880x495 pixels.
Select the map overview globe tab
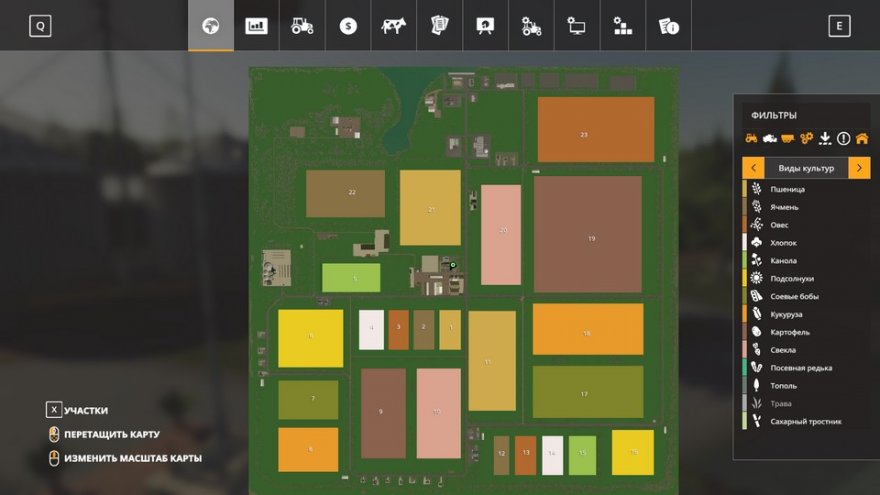(x=211, y=26)
